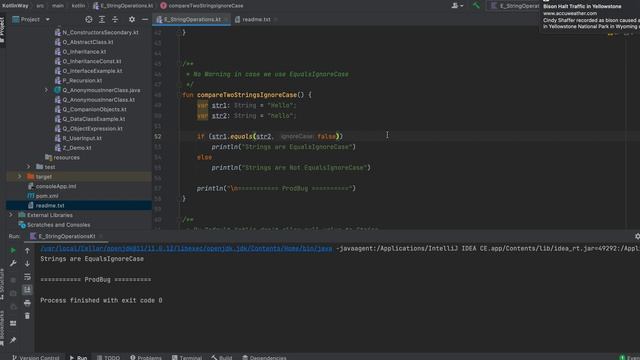Switch to E_StringOperations.kt editor tab
640x360 pixels.
pos(192,19)
